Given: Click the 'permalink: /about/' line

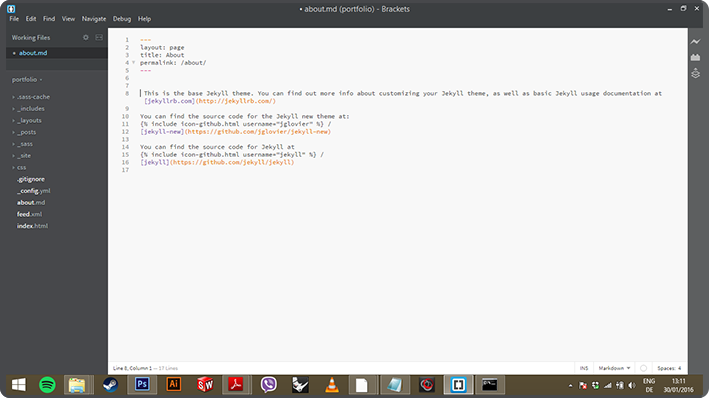Looking at the screenshot, I should coord(173,63).
